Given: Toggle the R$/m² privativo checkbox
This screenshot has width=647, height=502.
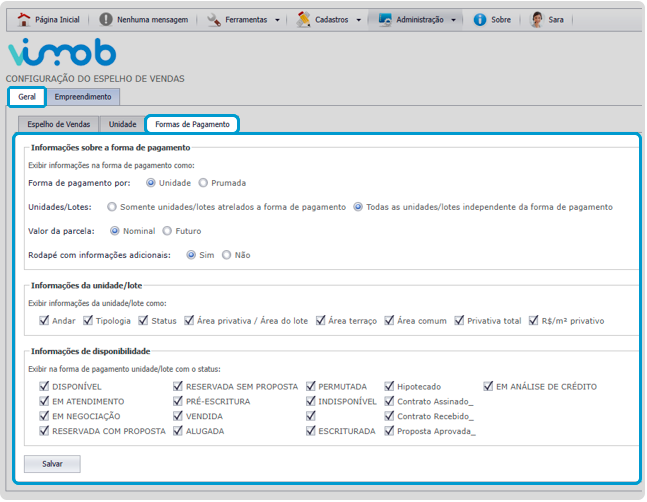Looking at the screenshot, I should click(x=534, y=320).
